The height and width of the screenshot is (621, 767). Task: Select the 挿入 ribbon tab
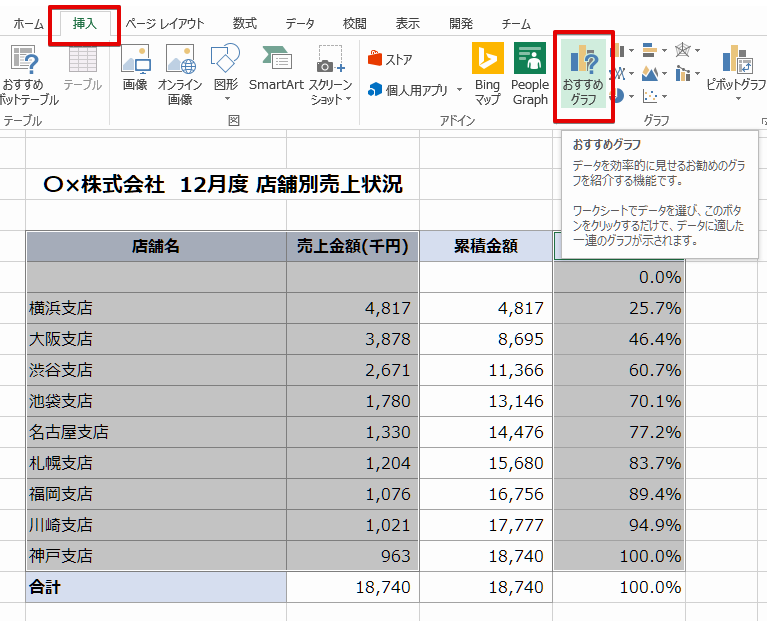click(85, 23)
